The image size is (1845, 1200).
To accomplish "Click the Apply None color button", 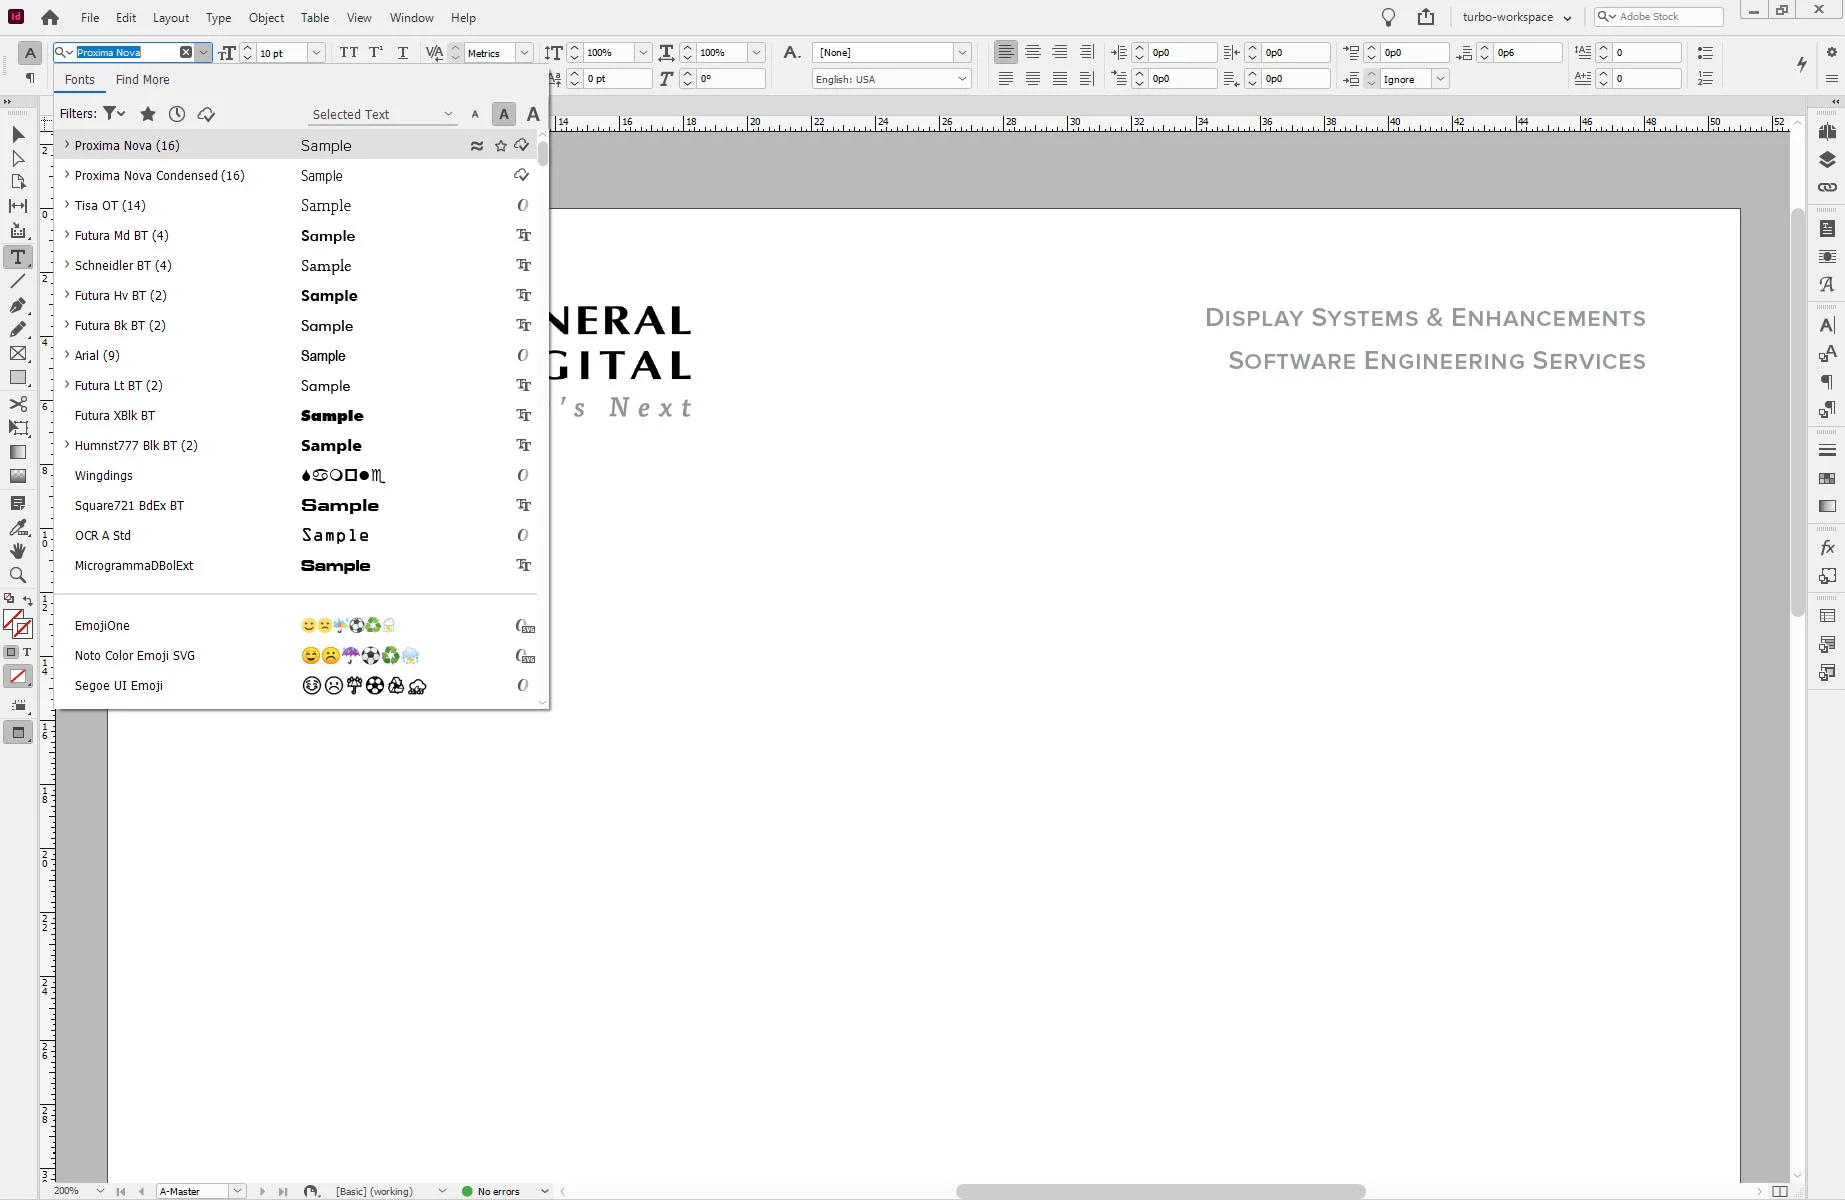I will point(18,676).
